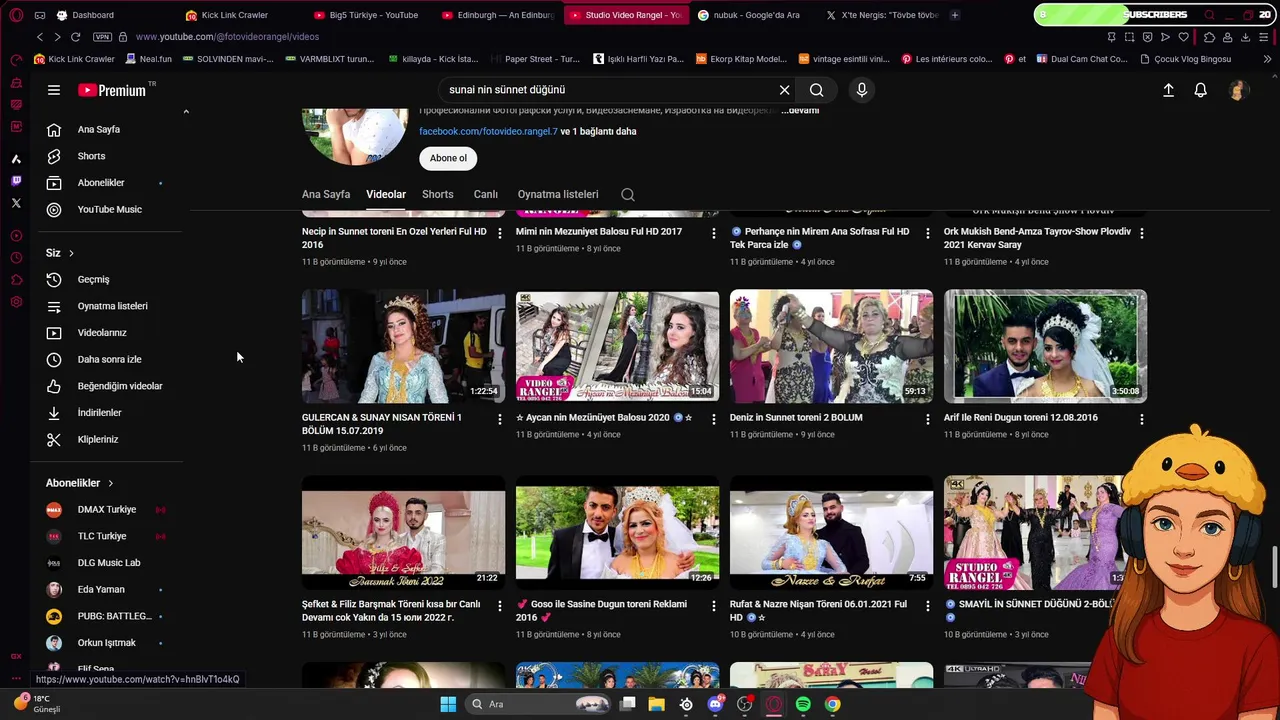Open the YouTube hamburger guide menu
Image resolution: width=1280 pixels, height=720 pixels.
pos(54,90)
